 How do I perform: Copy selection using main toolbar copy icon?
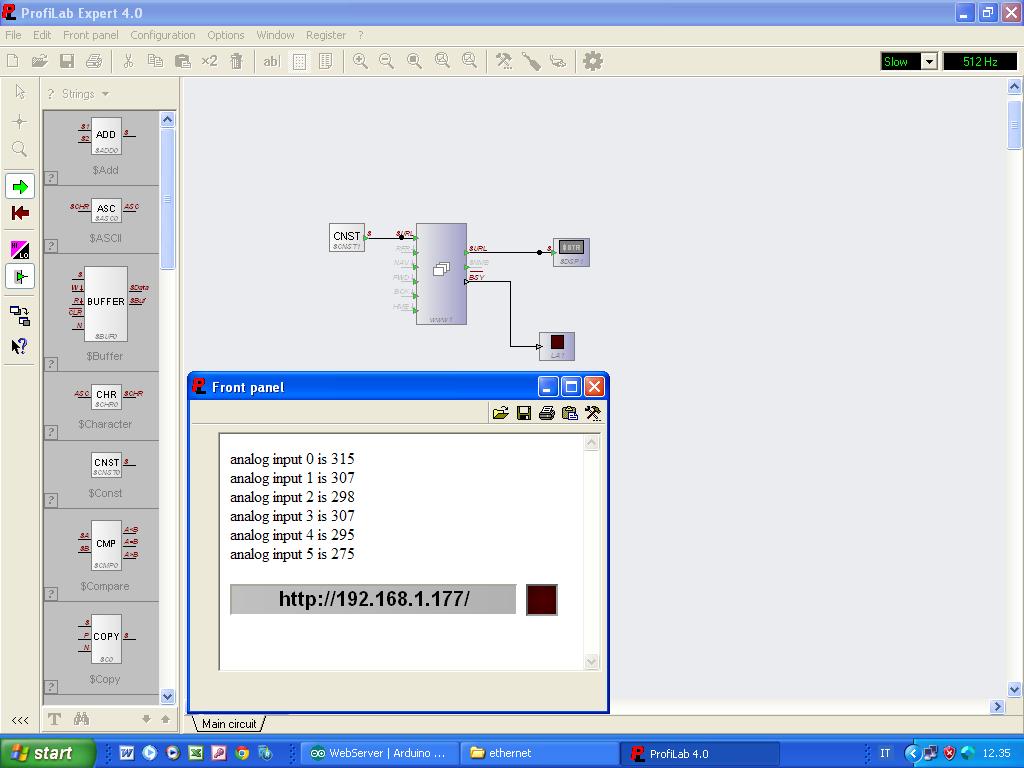155,61
